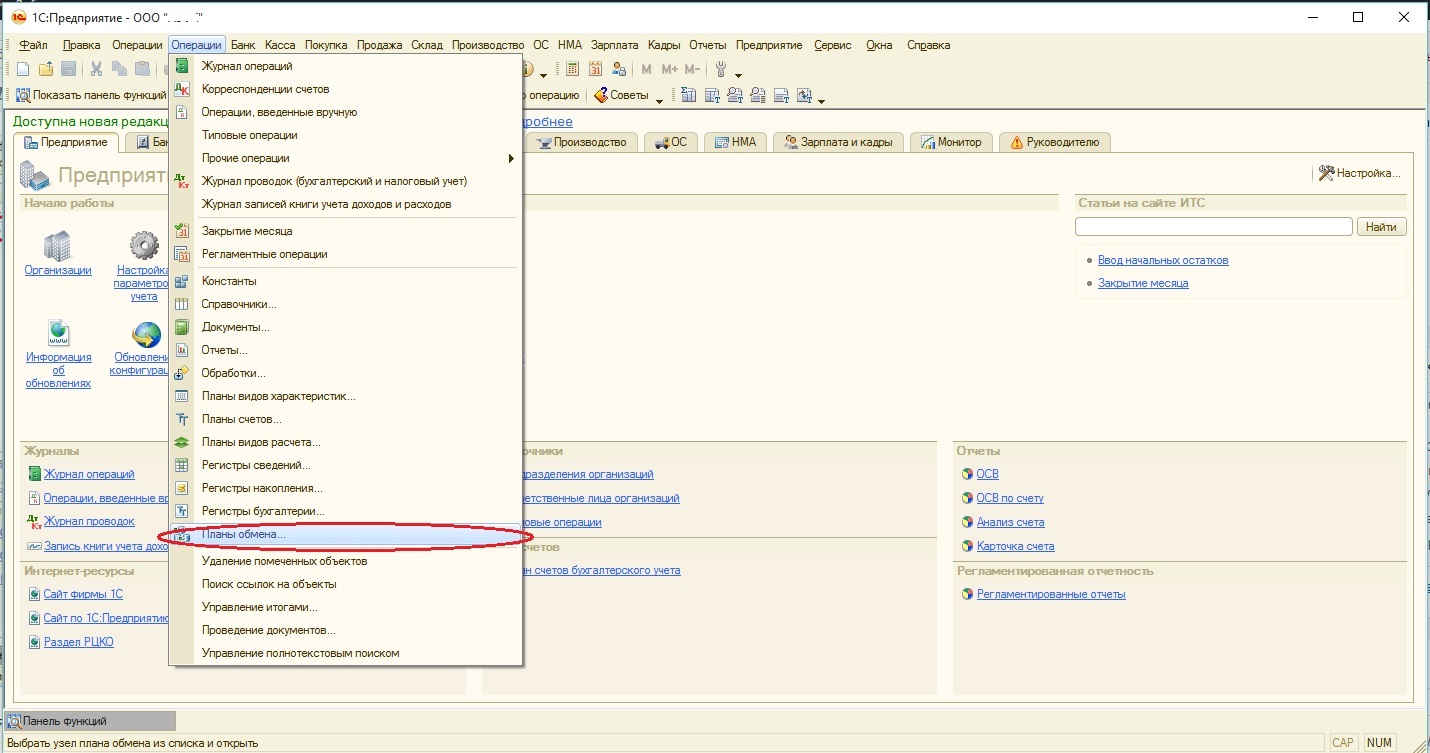This screenshot has width=1430, height=753.
Task: Click the user lock toolbar icon
Action: [x=619, y=69]
